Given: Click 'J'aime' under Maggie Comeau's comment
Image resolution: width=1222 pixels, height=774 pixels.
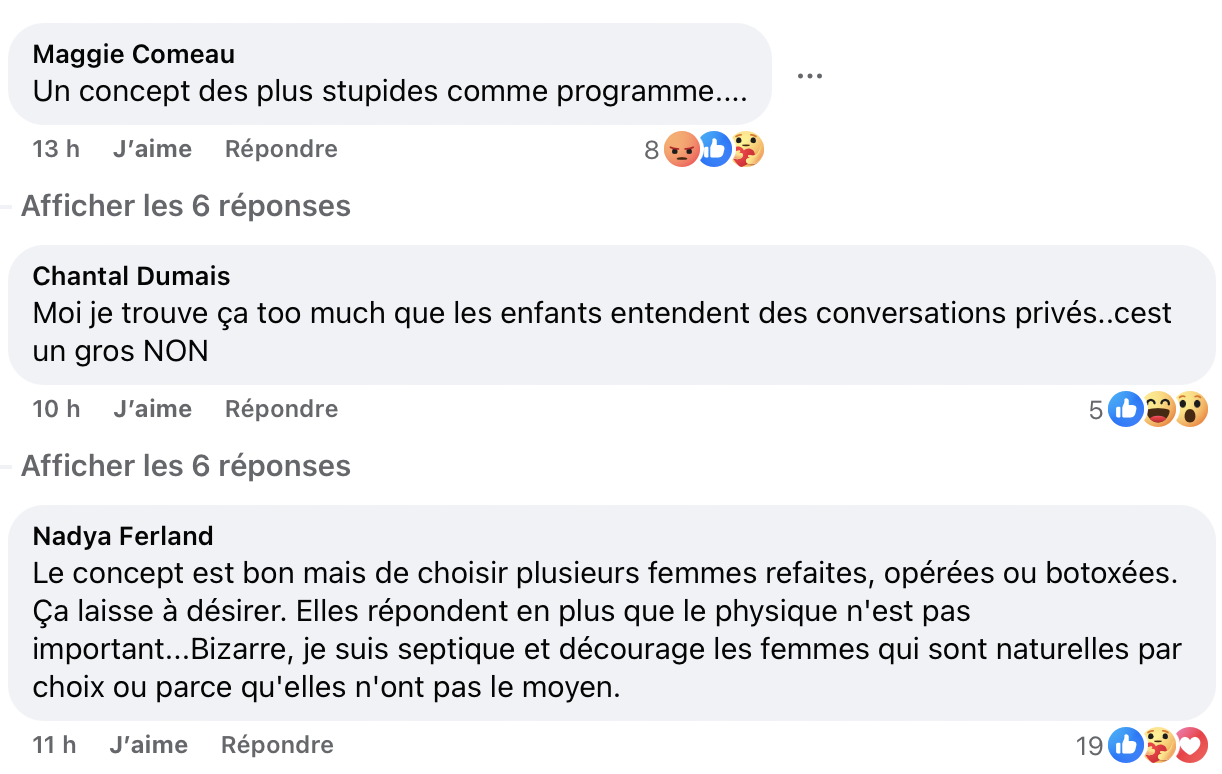Looking at the screenshot, I should pyautogui.click(x=152, y=148).
